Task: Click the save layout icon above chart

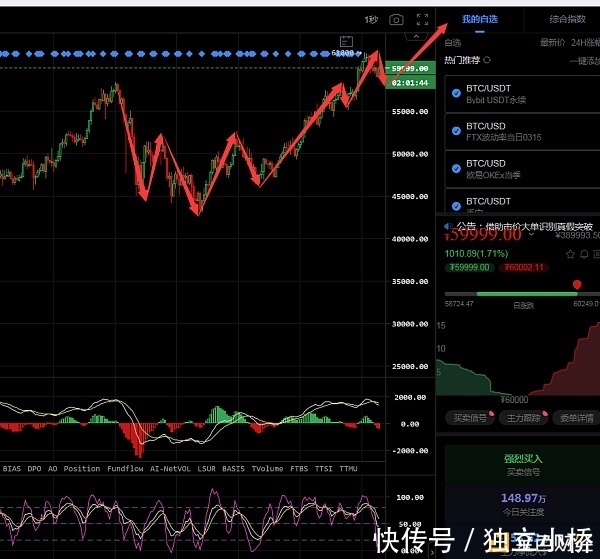Action: pos(346,41)
